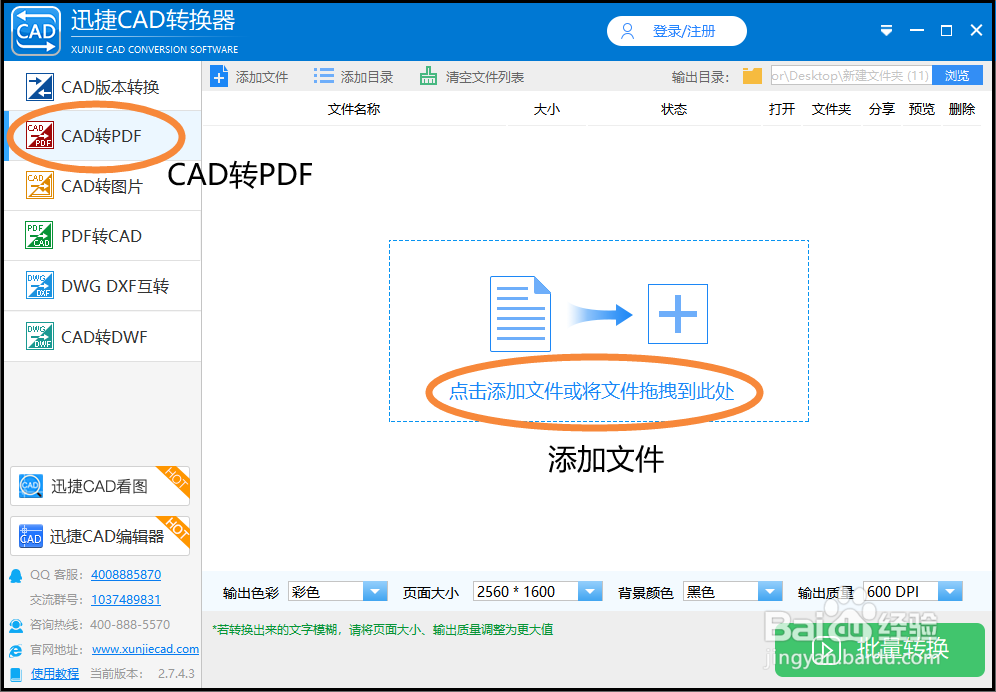The image size is (996, 692).
Task: Select the CAD转图片 conversion tool in sidebar
Action: coord(100,186)
